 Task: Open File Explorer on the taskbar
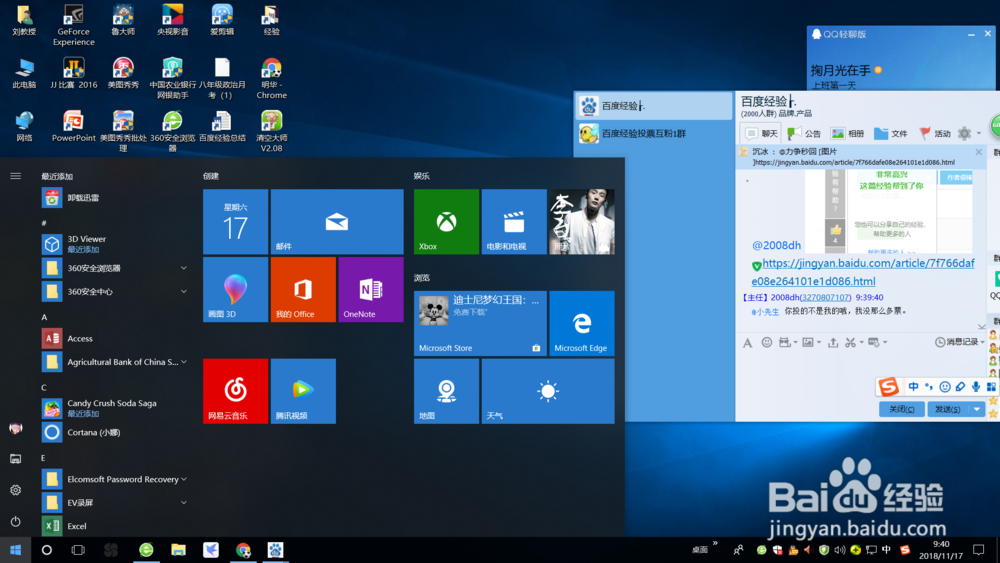(x=179, y=550)
